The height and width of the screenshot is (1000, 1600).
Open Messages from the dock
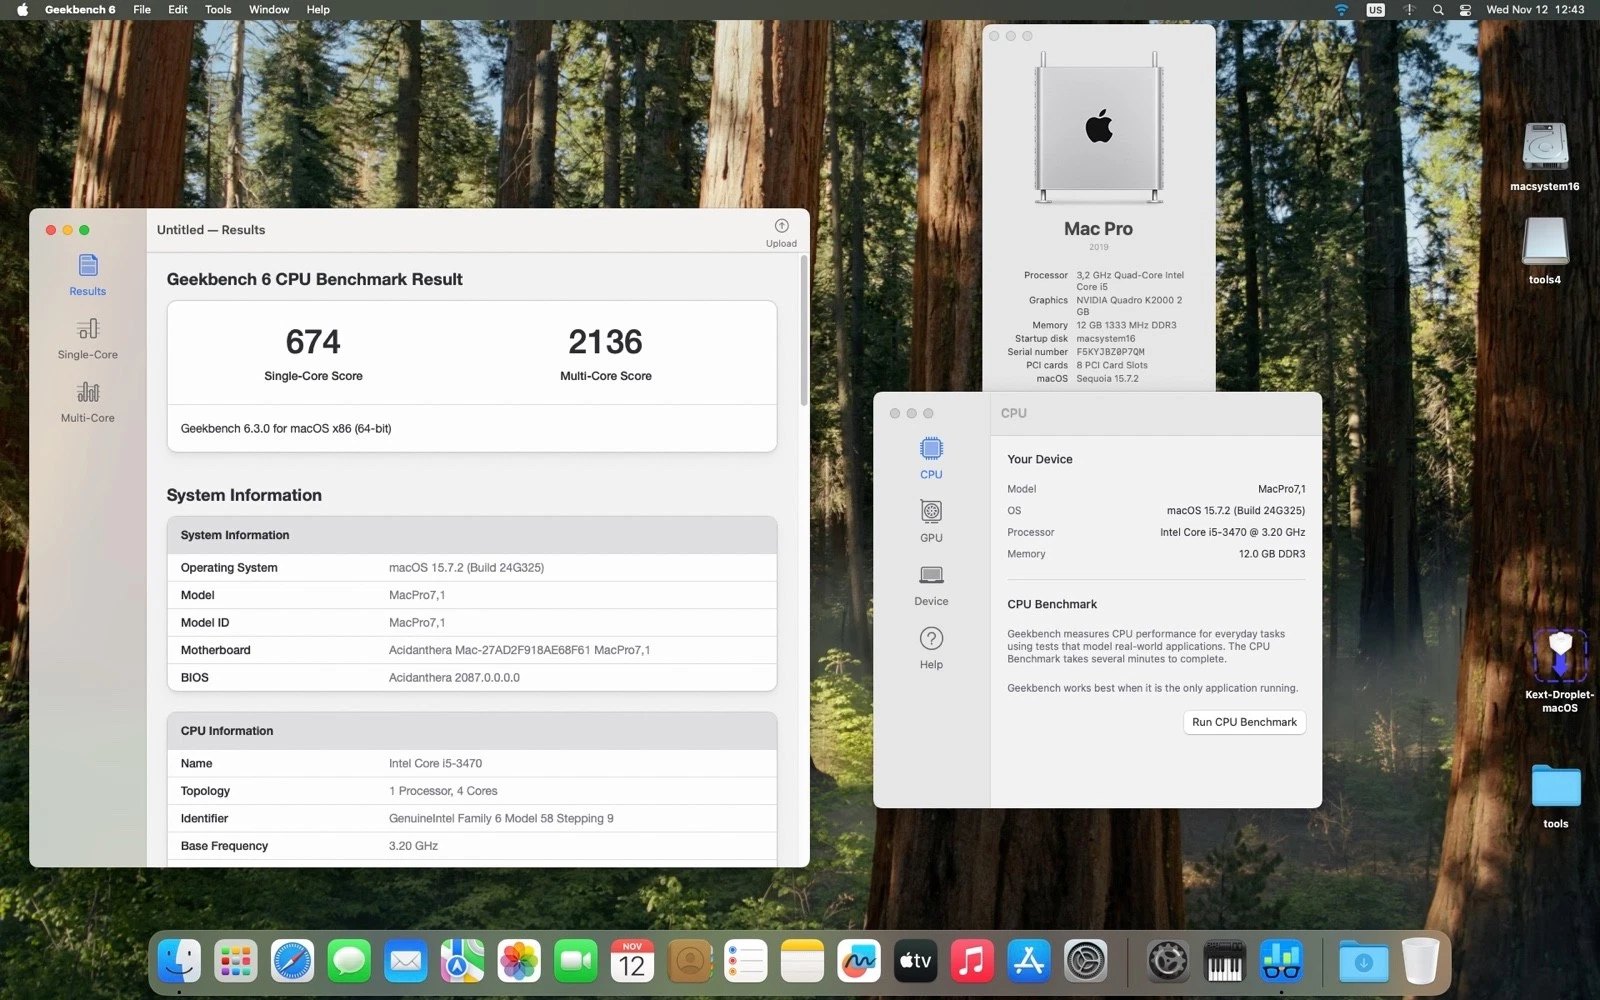pos(349,962)
